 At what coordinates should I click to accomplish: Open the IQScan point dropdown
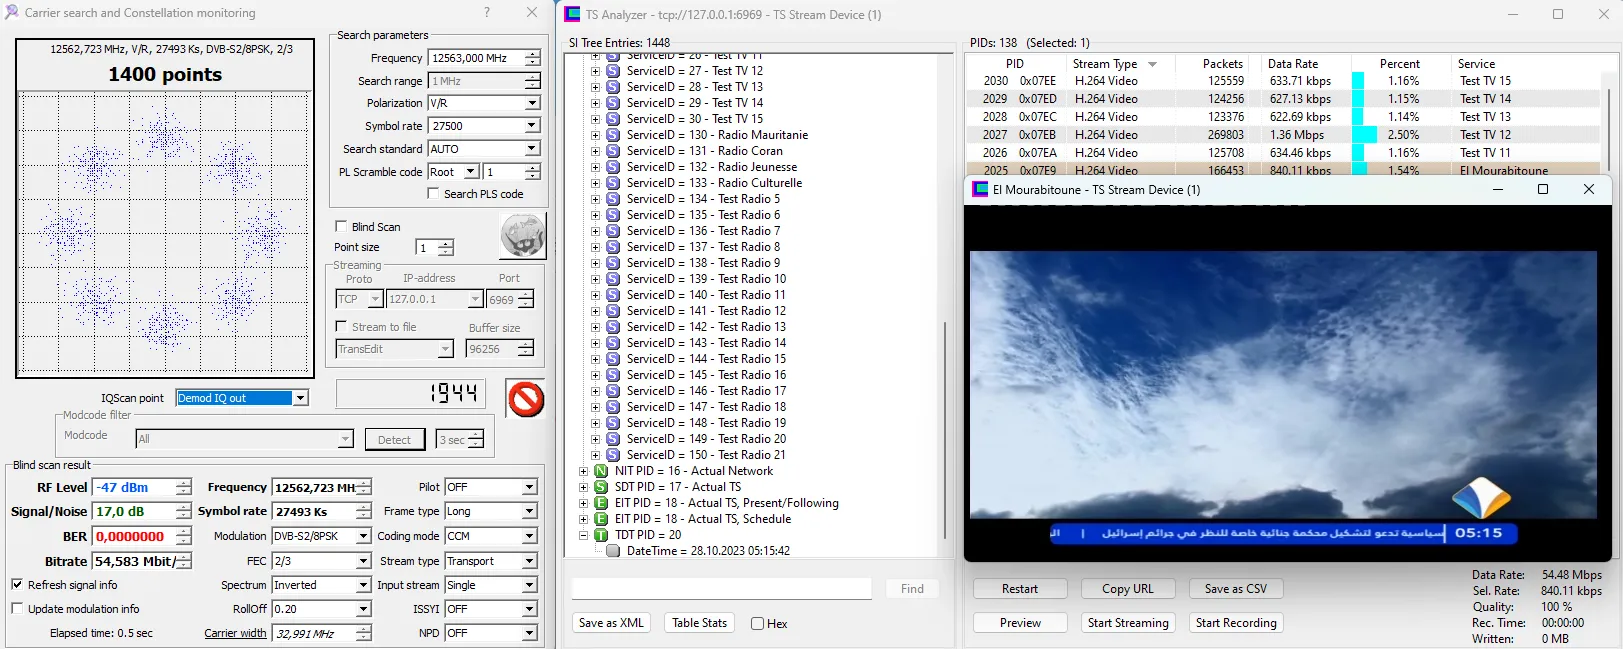click(300, 398)
